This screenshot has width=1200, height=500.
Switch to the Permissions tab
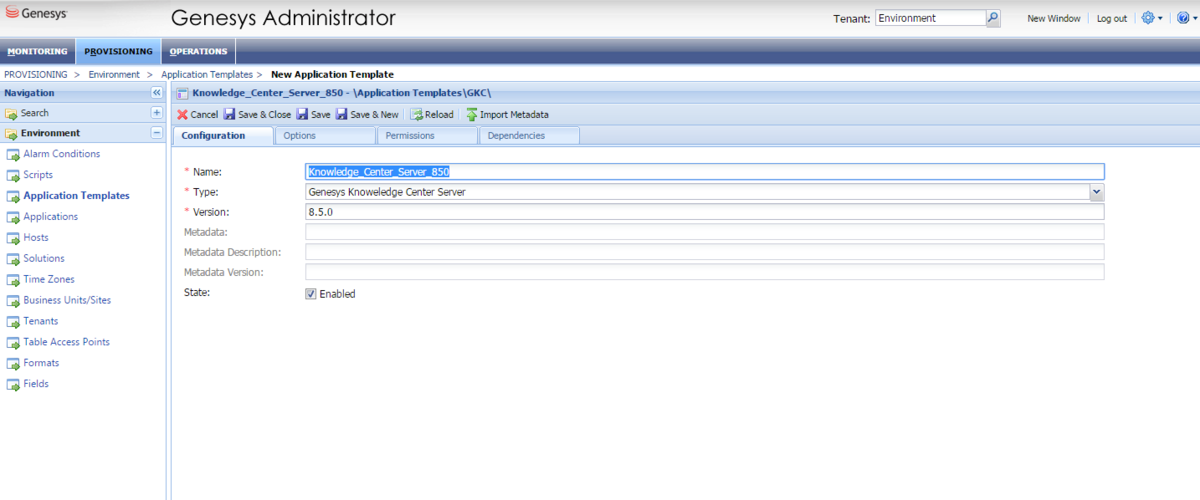coord(427,136)
